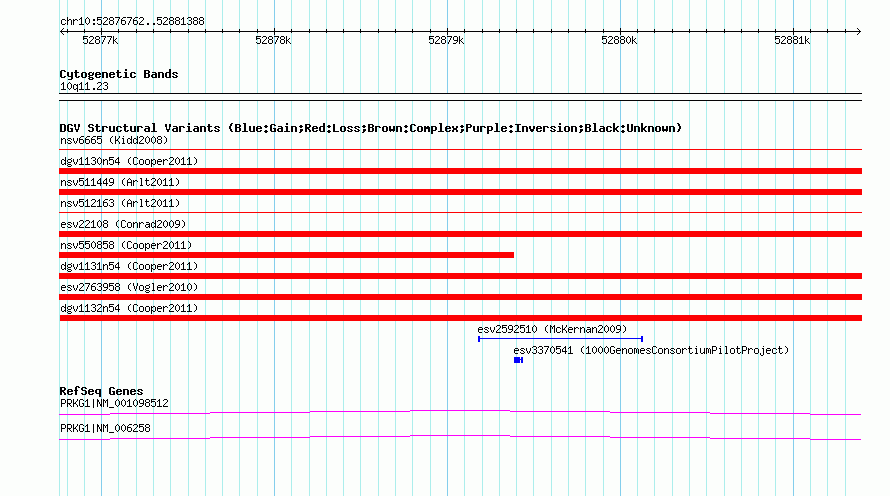Click the left scroll arrow of ruler
The height and width of the screenshot is (496, 890).
(x=62, y=32)
